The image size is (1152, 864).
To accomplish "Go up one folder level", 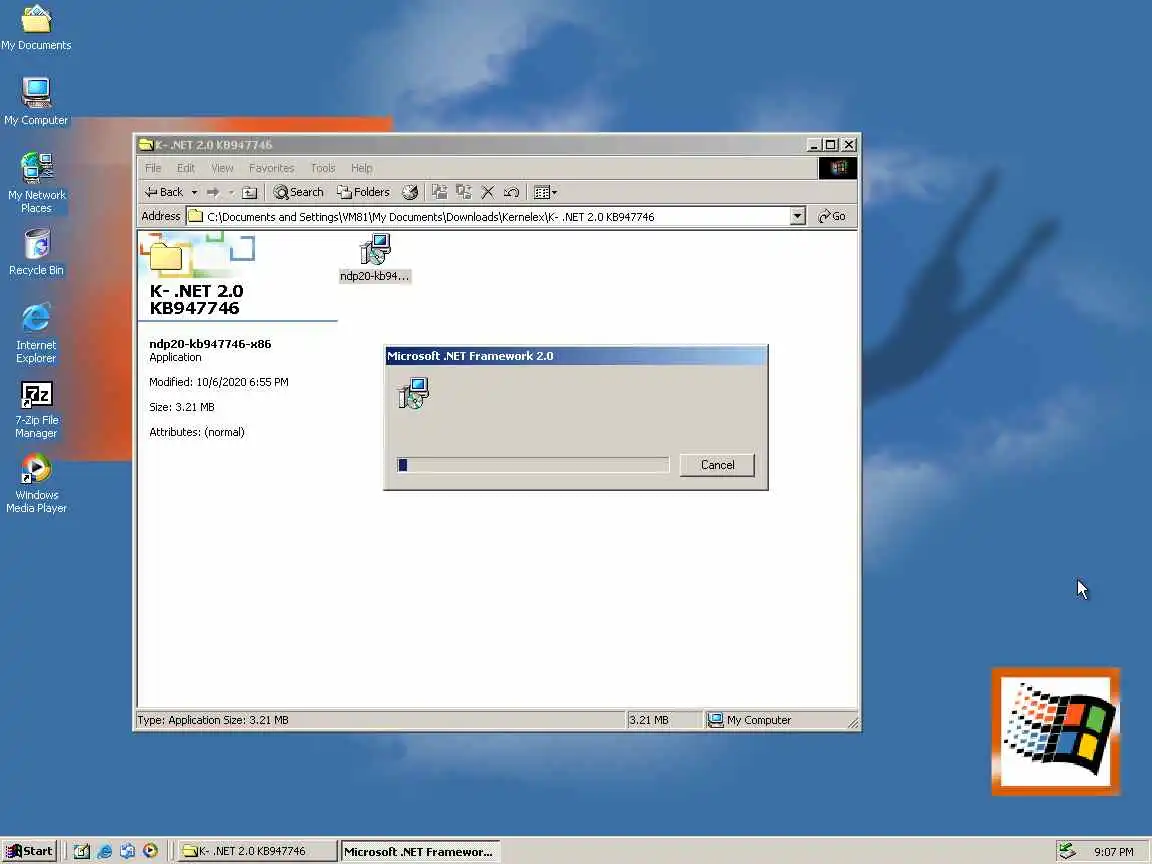I will click(x=250, y=192).
